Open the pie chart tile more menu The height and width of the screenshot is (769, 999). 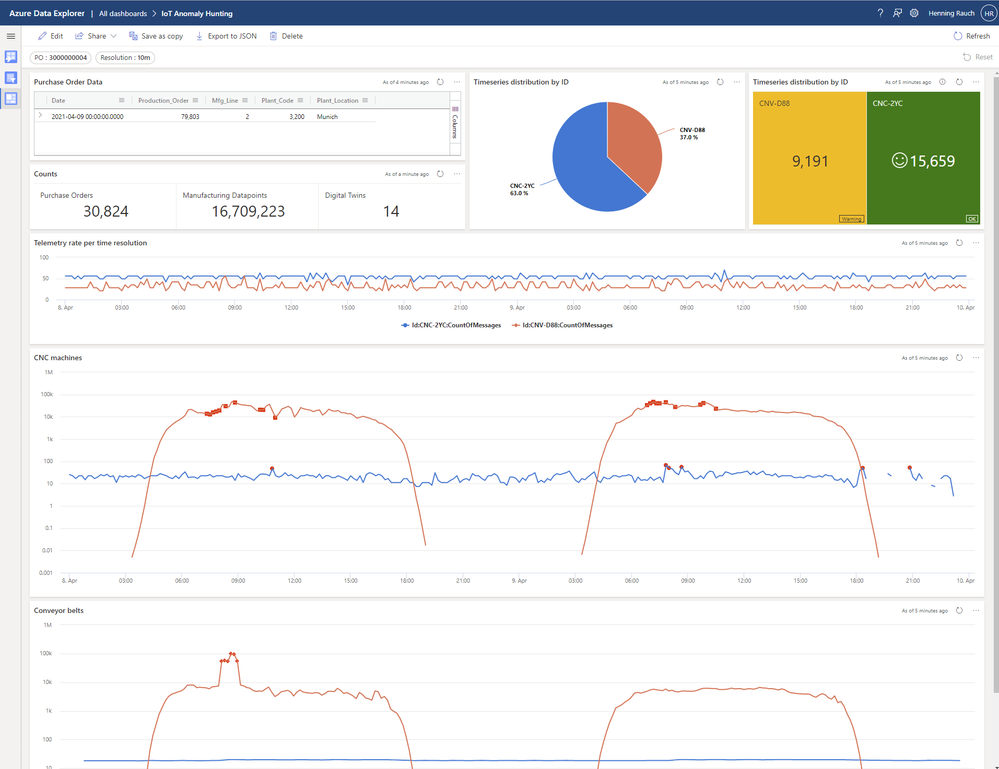(x=737, y=82)
